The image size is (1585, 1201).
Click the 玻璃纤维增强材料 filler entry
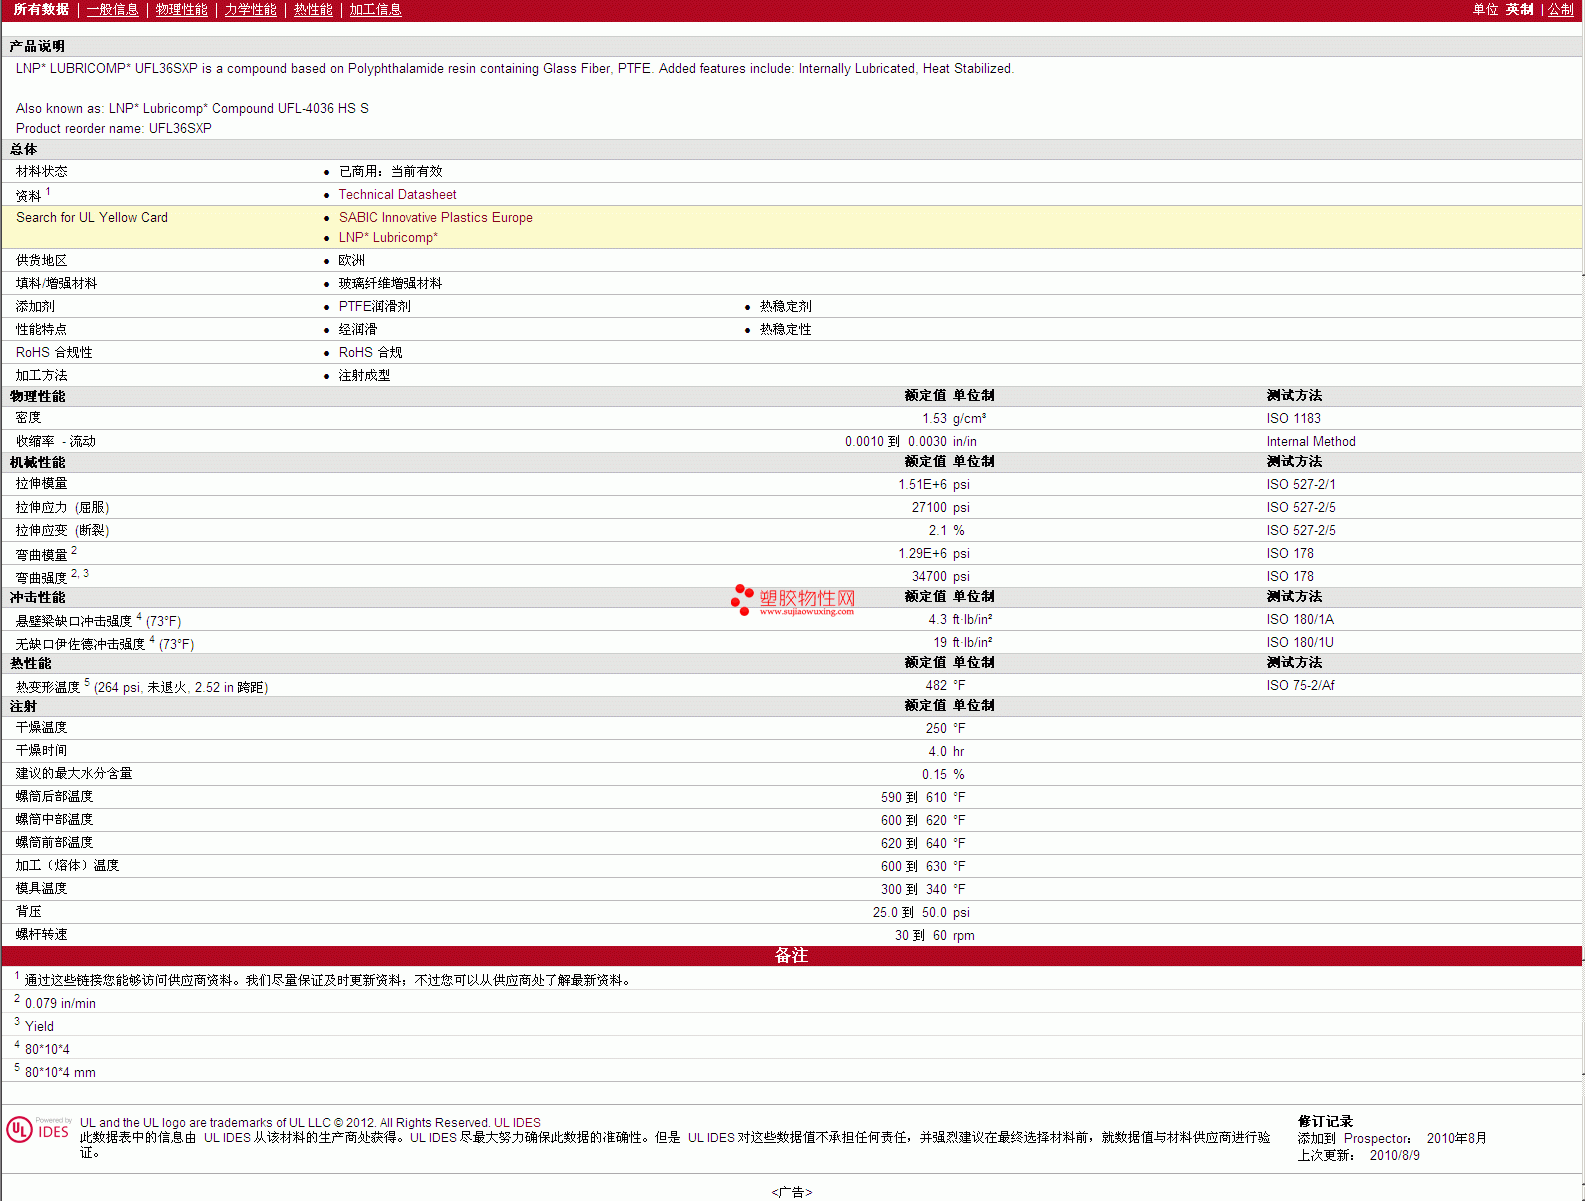point(390,284)
